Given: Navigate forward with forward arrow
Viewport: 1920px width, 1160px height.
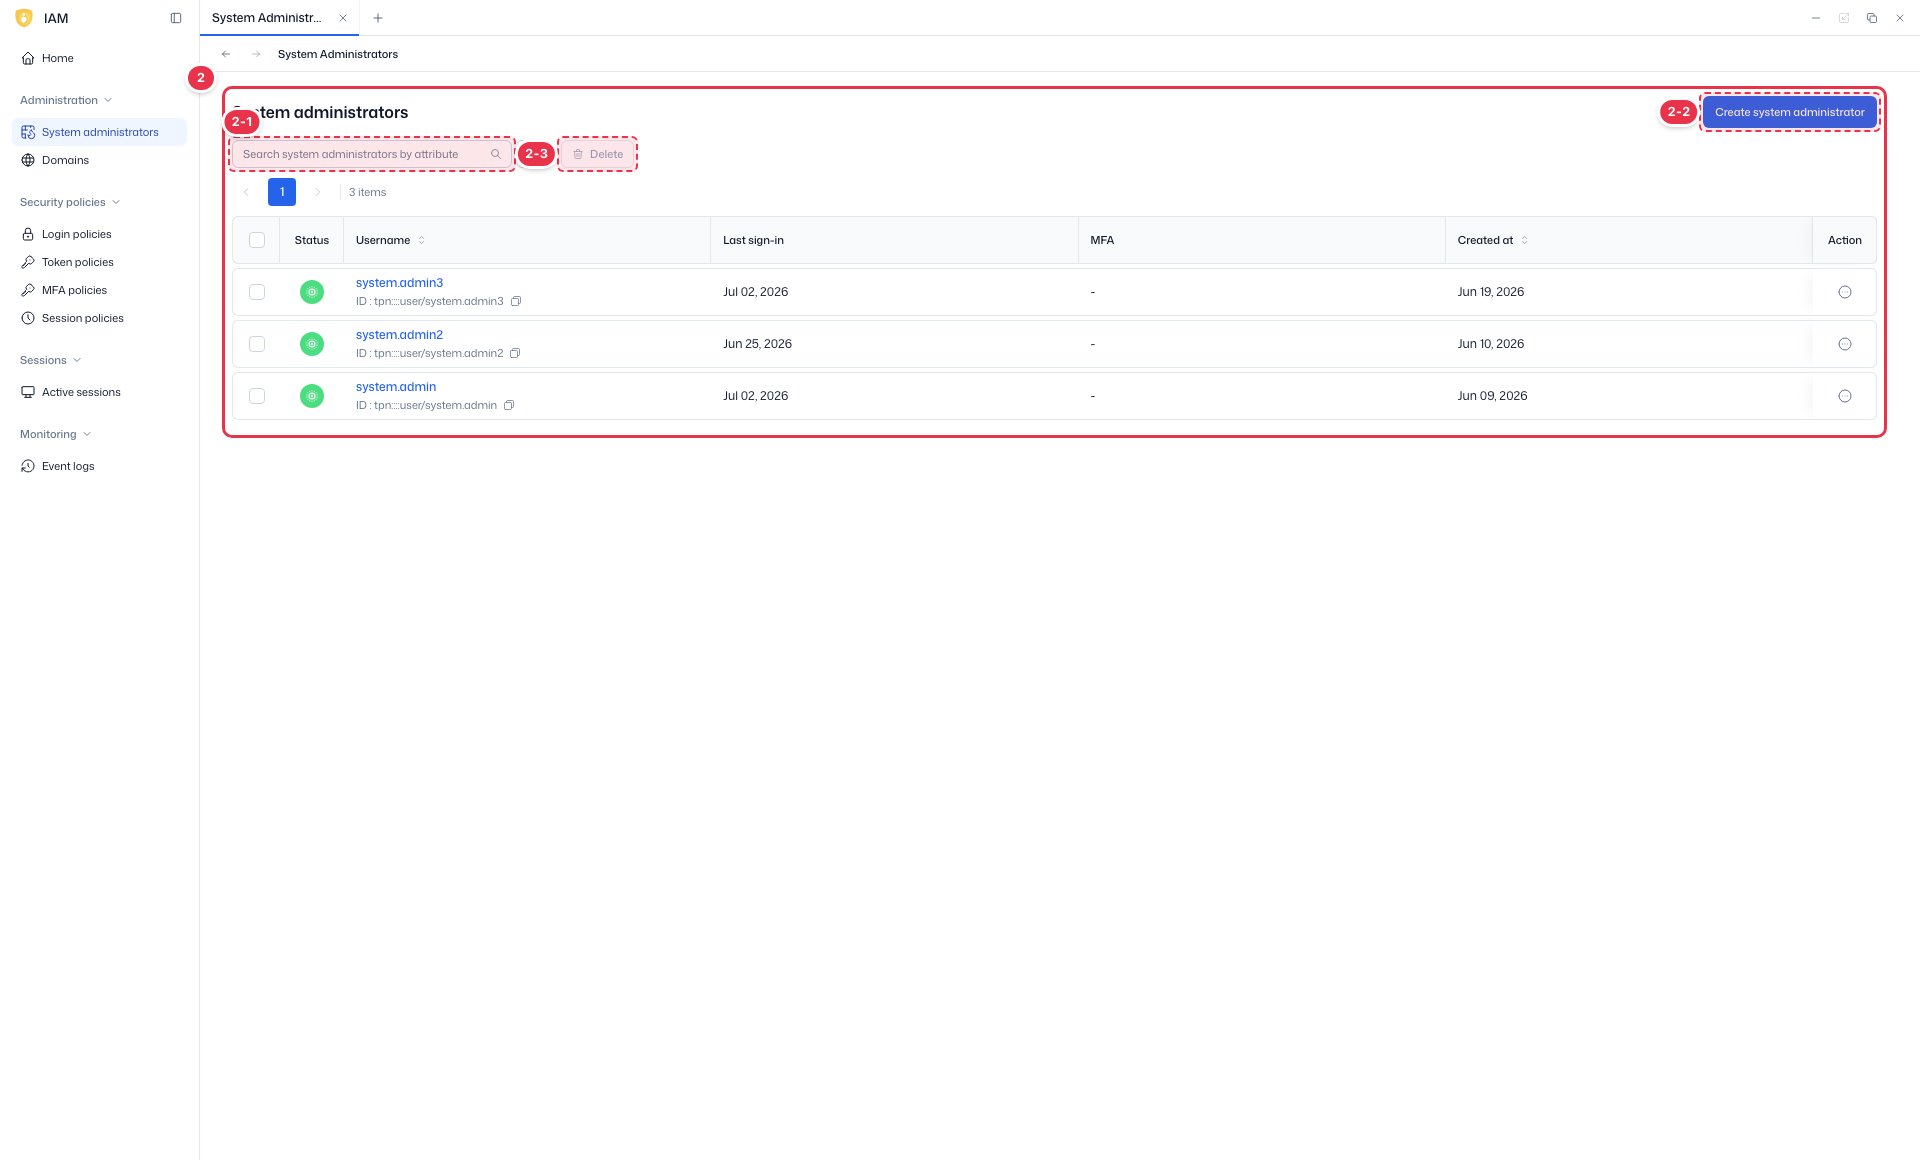Looking at the screenshot, I should 256,54.
